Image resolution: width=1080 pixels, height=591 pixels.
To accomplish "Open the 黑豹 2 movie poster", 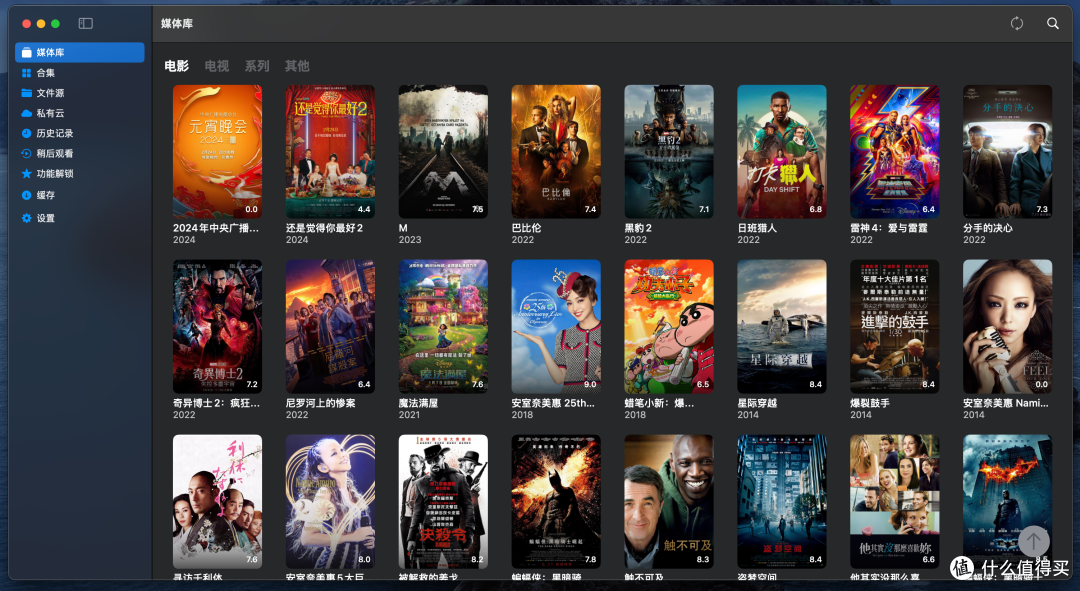I will [x=668, y=152].
